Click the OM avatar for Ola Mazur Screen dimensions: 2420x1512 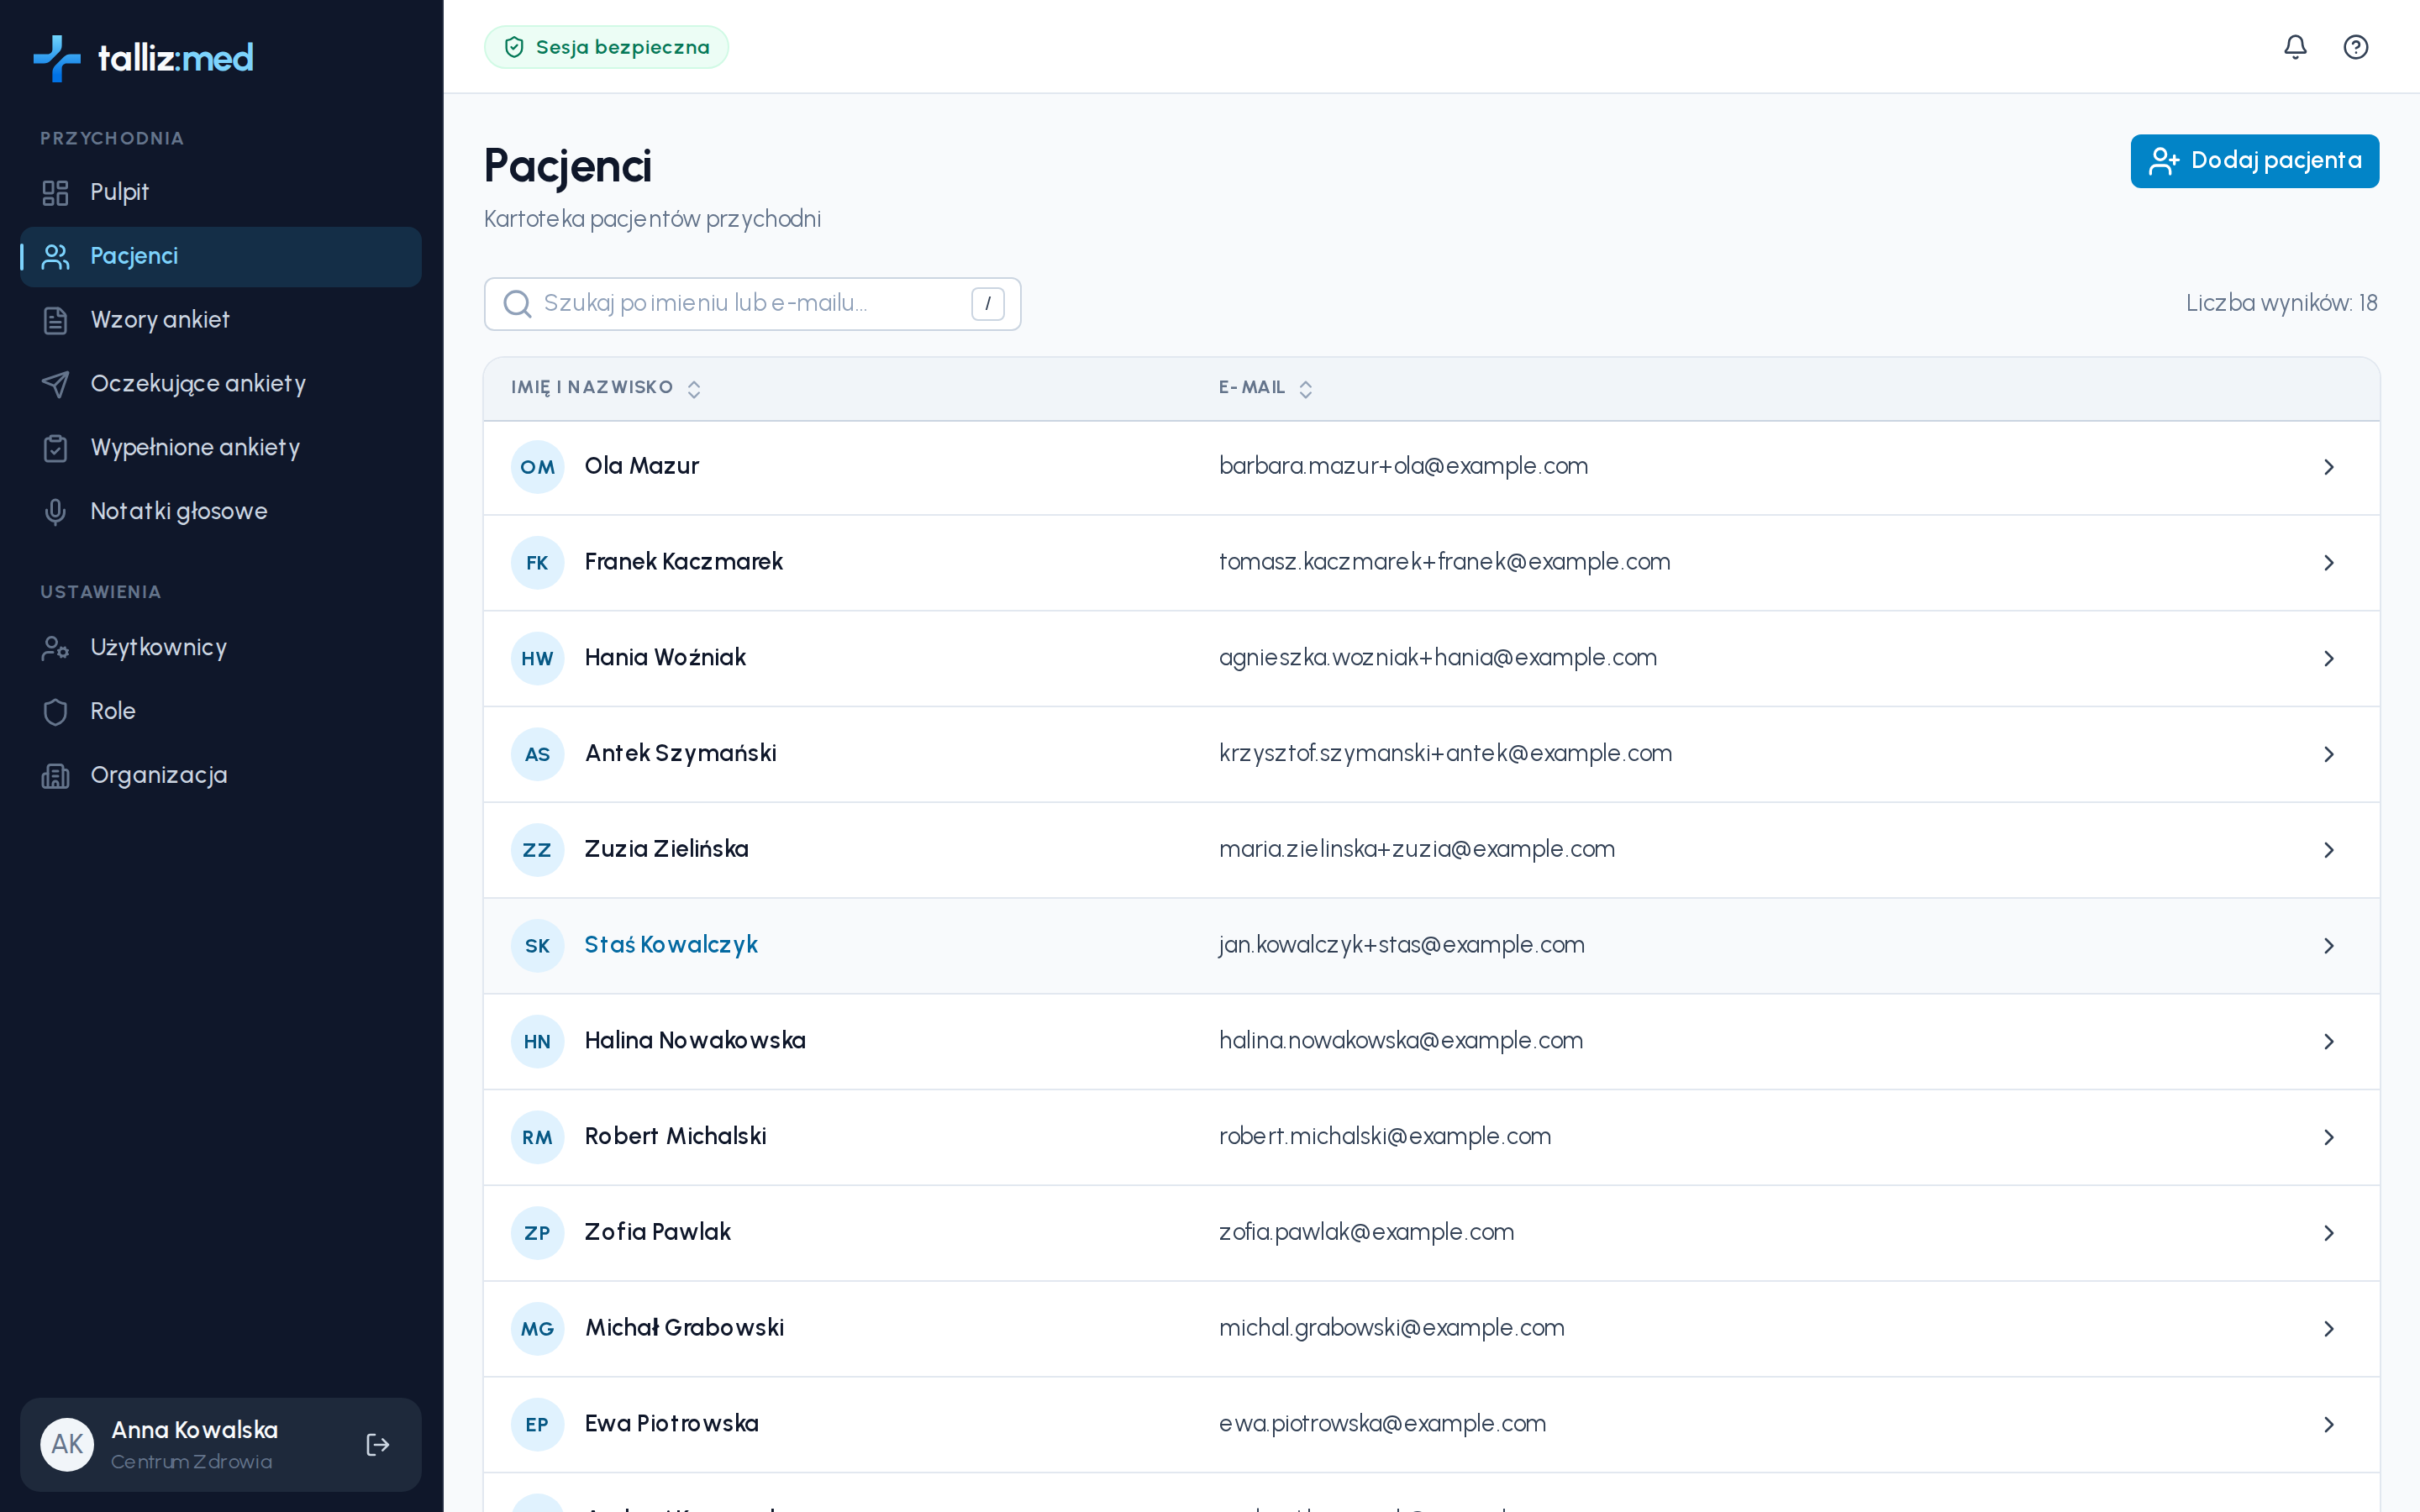[x=537, y=467]
